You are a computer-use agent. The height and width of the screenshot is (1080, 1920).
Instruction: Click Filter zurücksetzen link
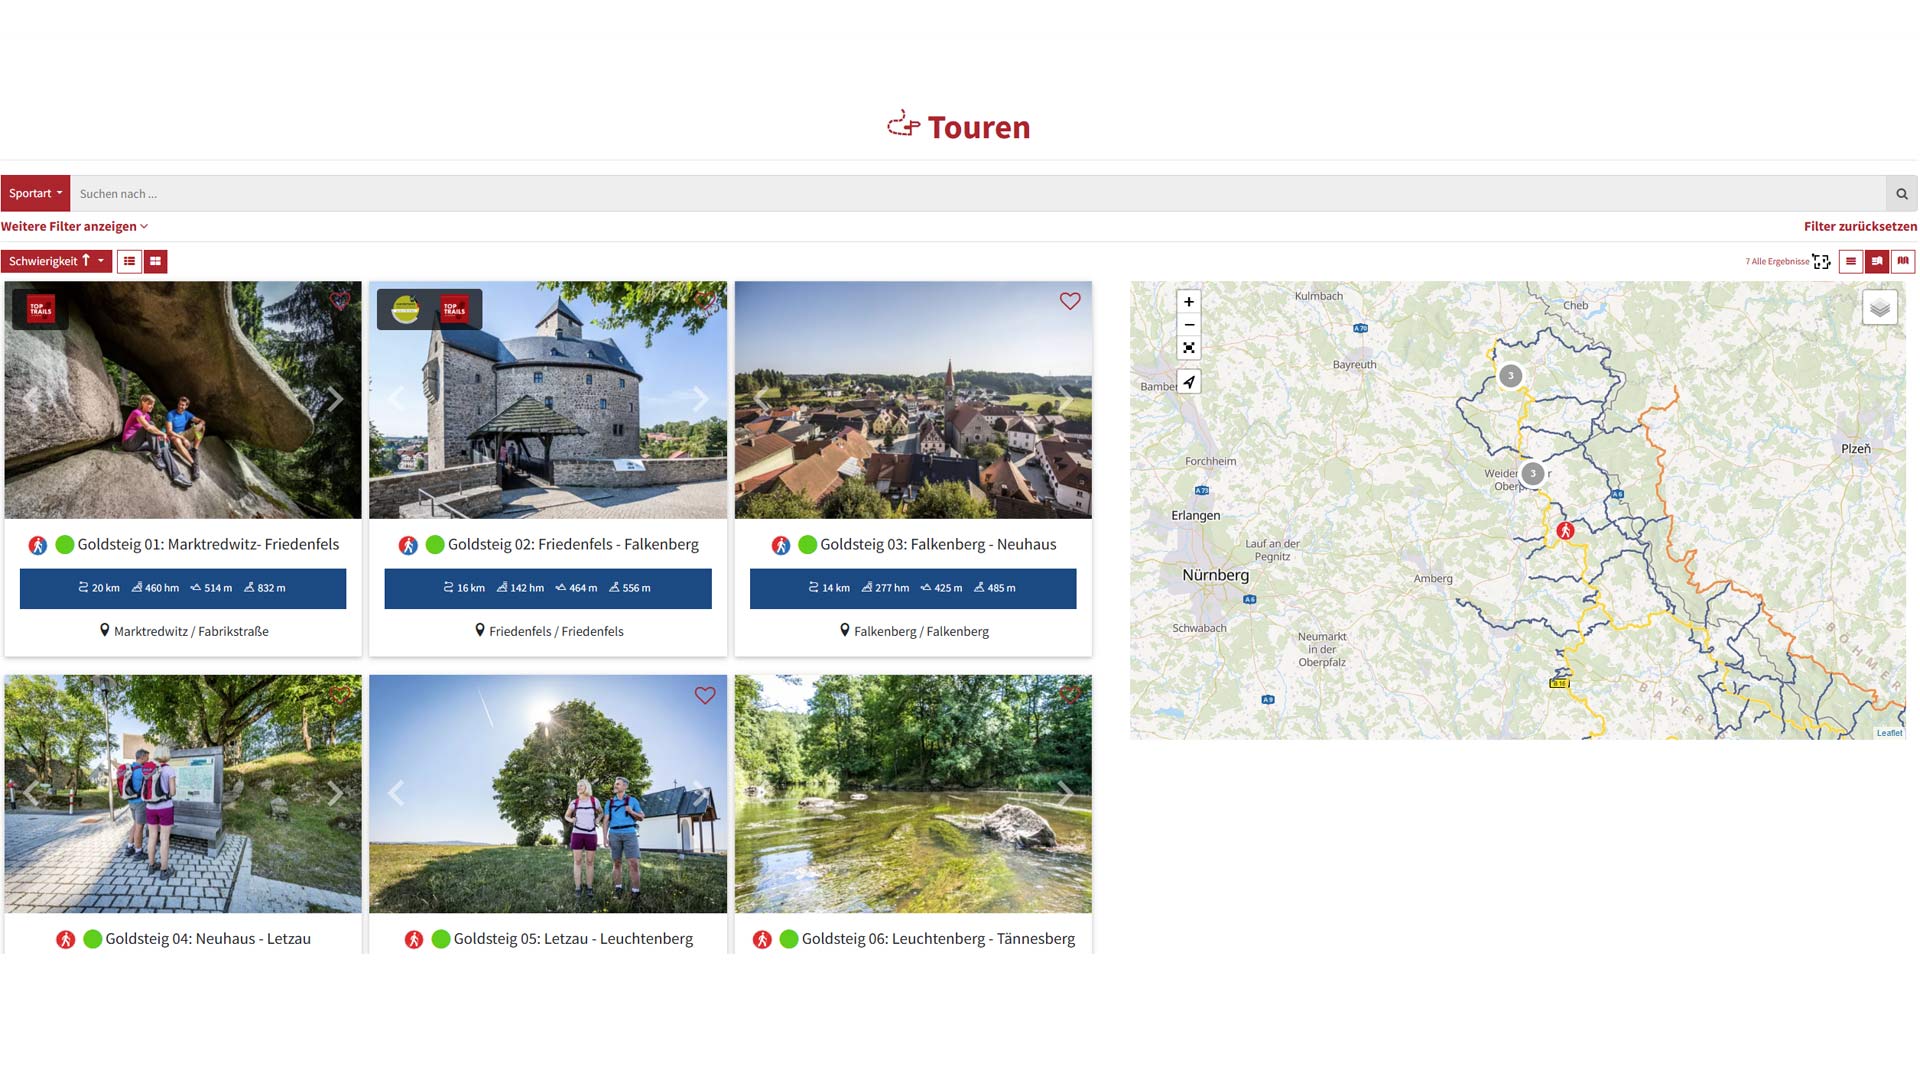pyautogui.click(x=1859, y=227)
